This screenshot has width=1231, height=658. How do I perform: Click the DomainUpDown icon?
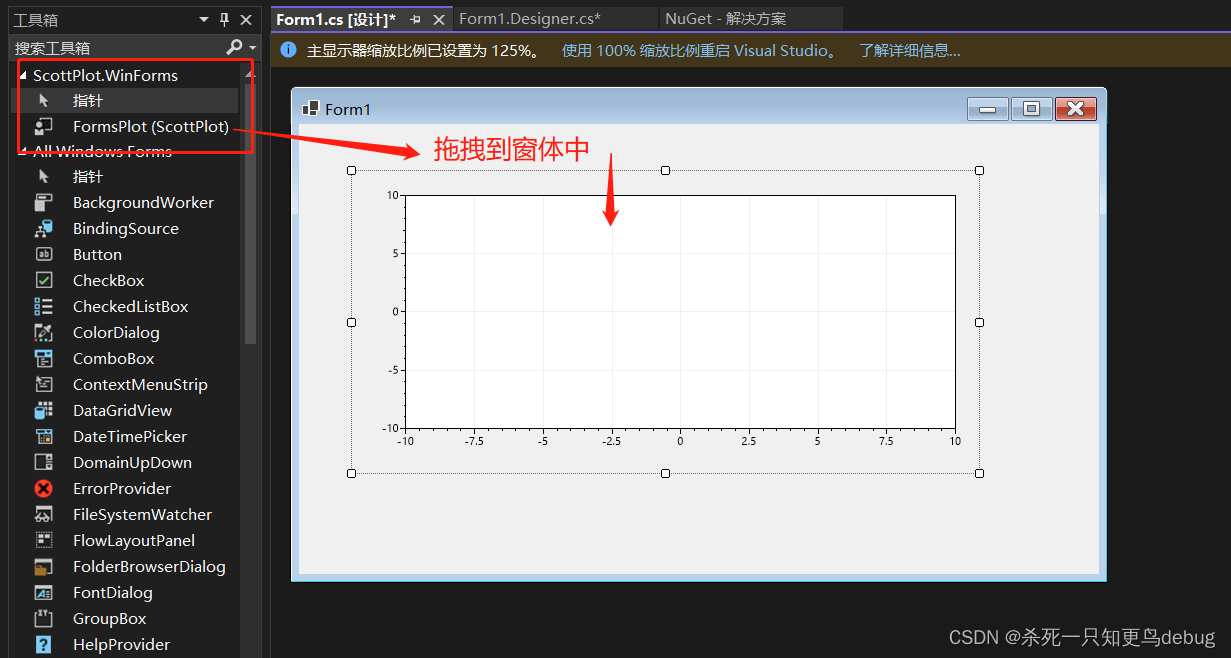click(x=44, y=463)
